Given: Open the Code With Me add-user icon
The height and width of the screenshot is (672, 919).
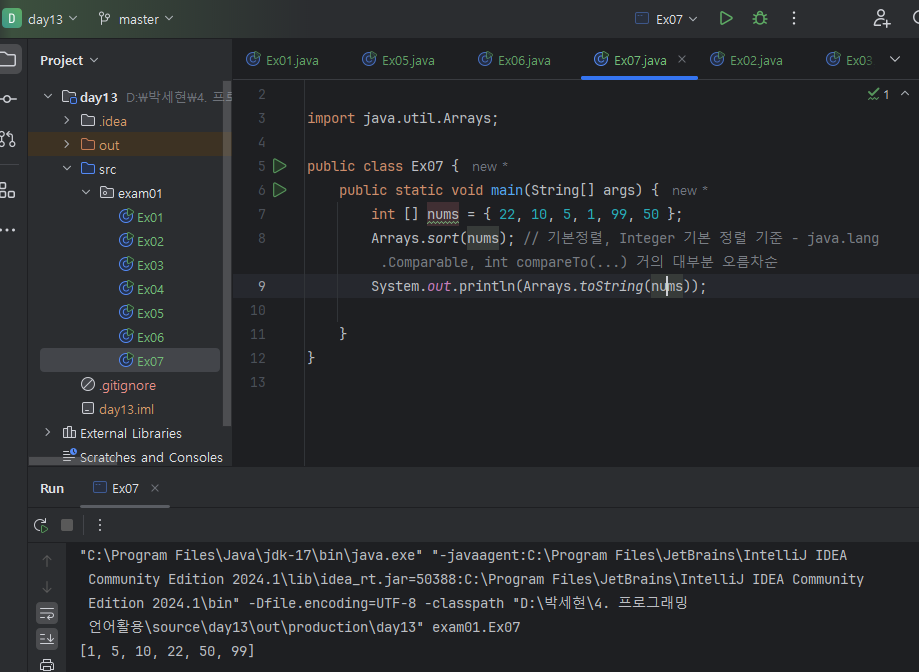Looking at the screenshot, I should pyautogui.click(x=881, y=18).
